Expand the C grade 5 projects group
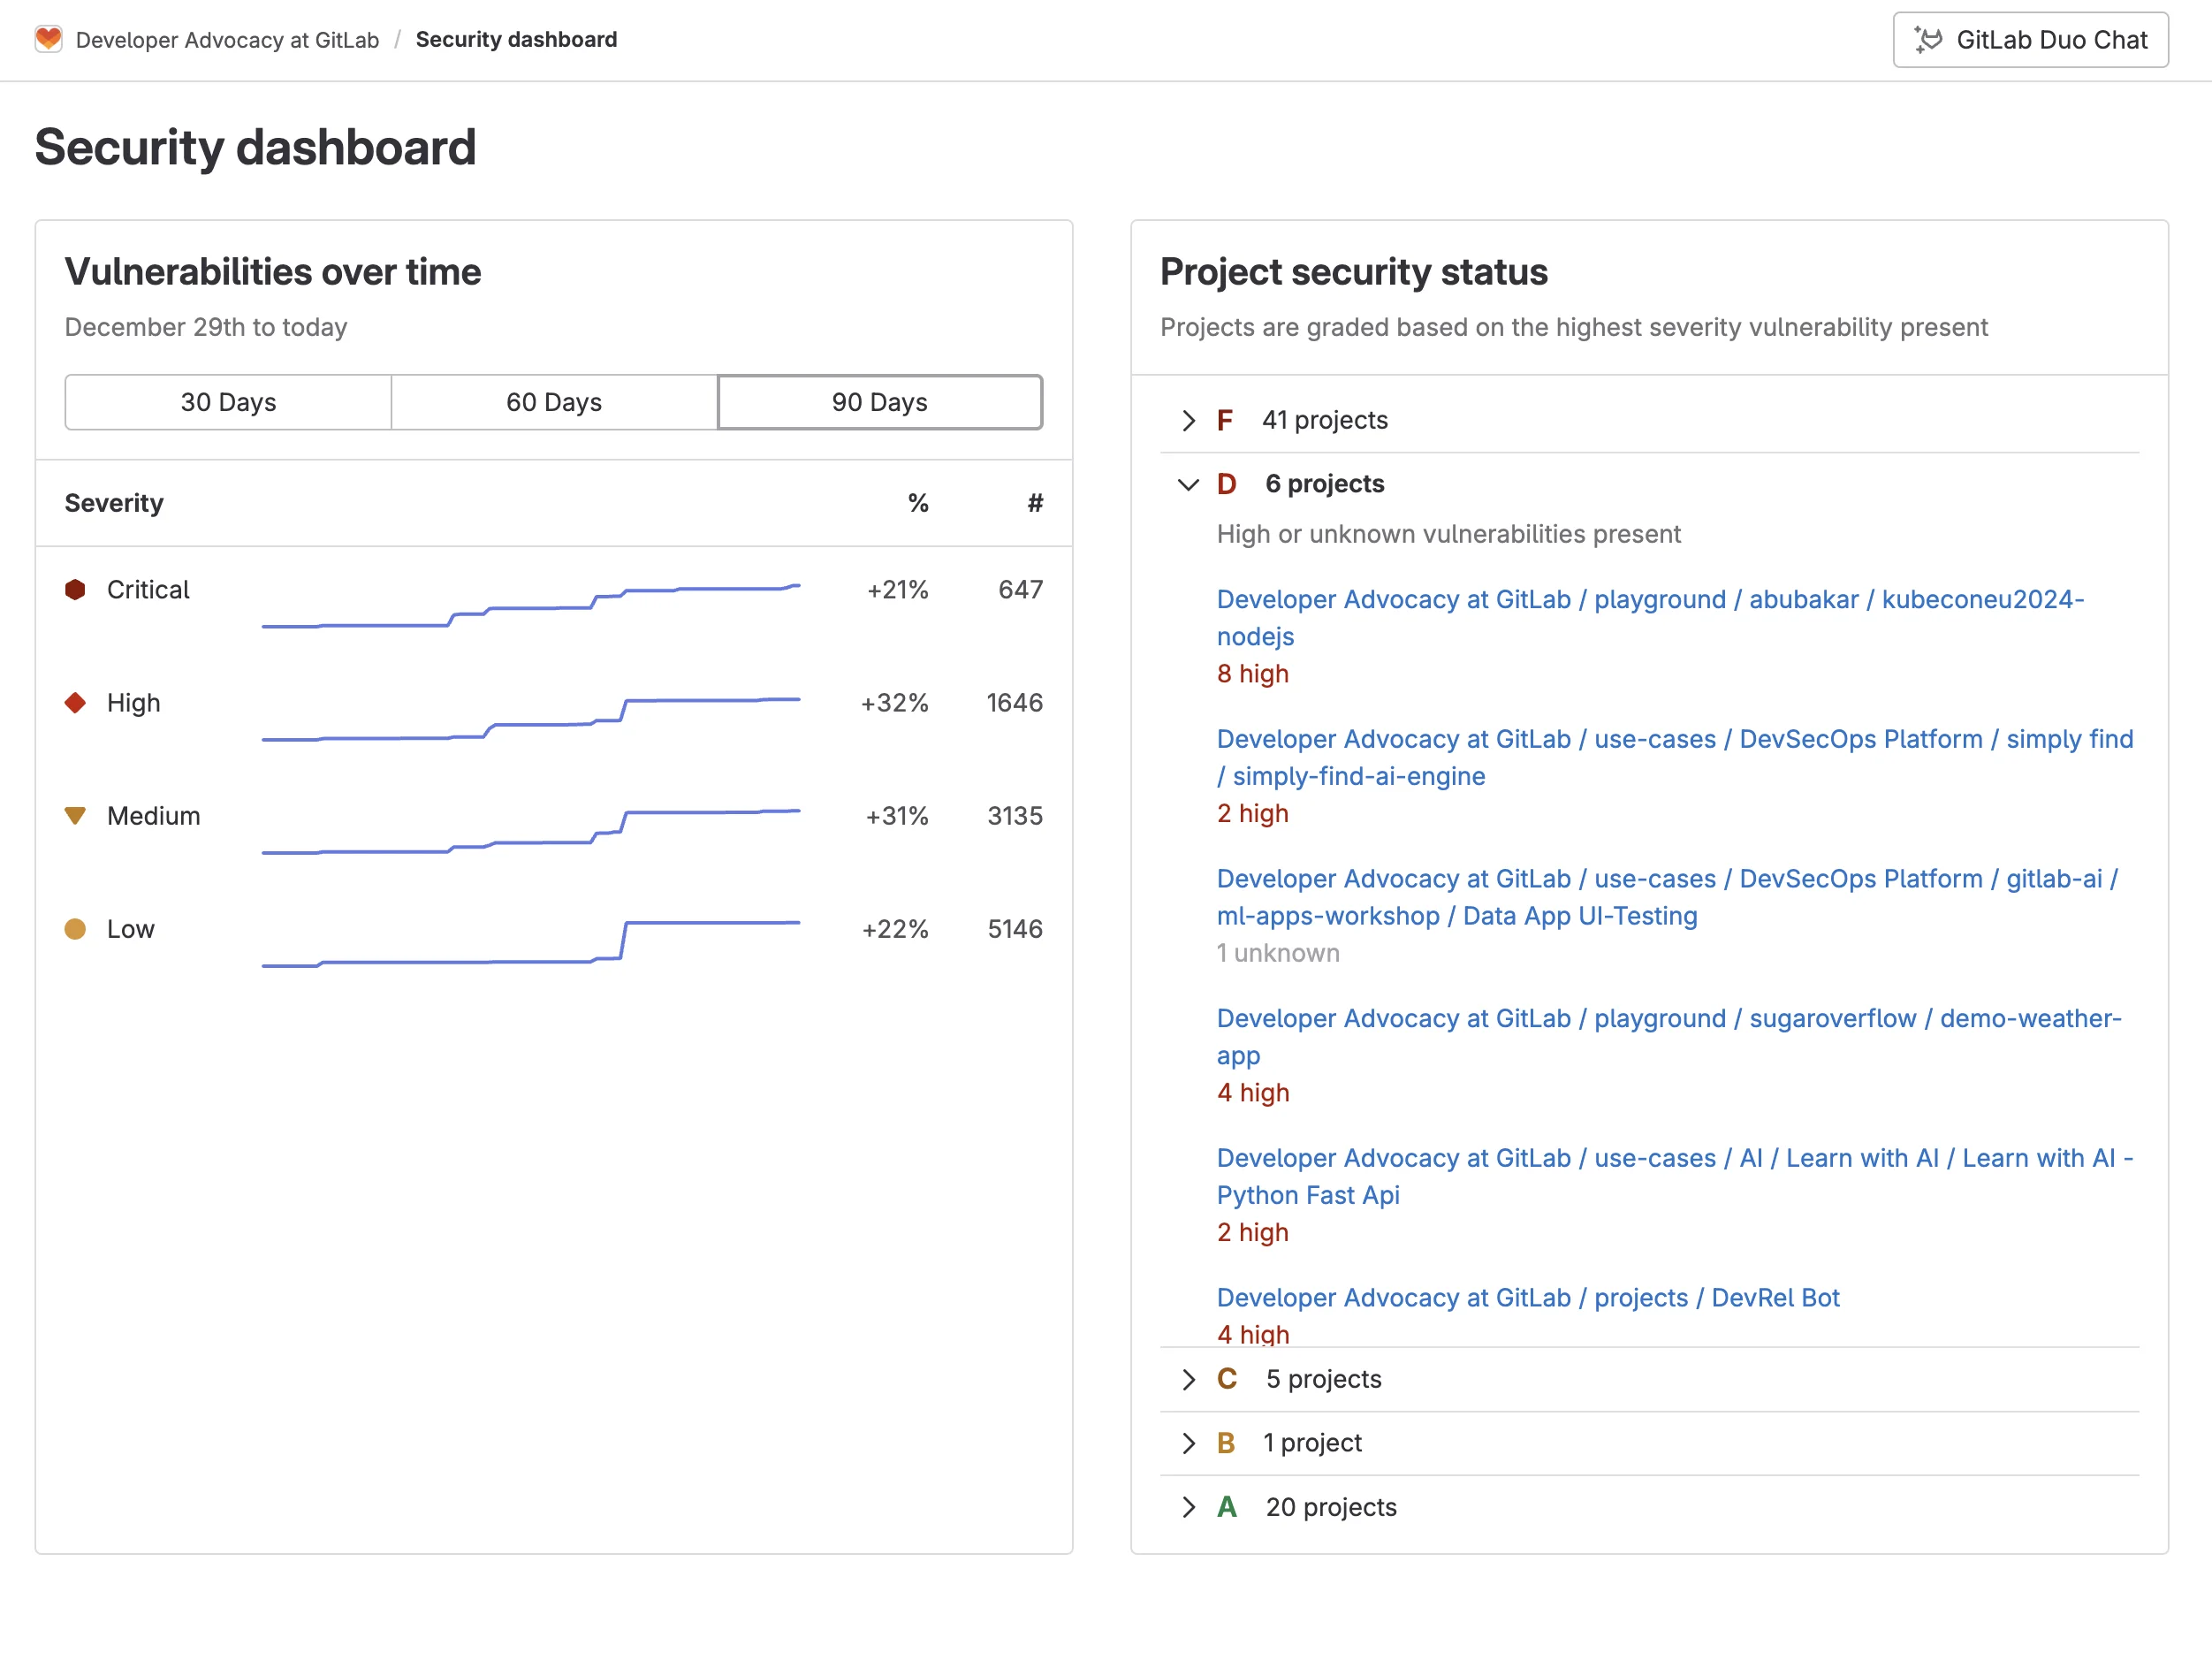Screen dimensions: 2212x1668 [x=1188, y=1380]
